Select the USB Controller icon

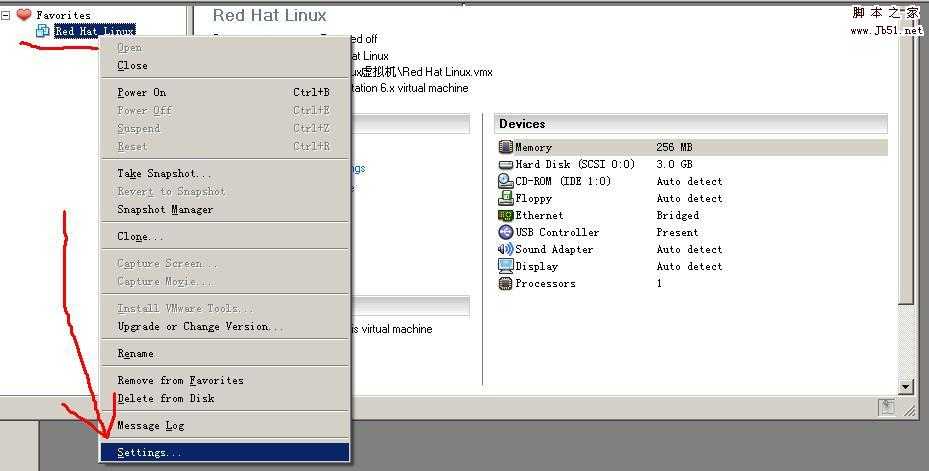pyautogui.click(x=505, y=232)
